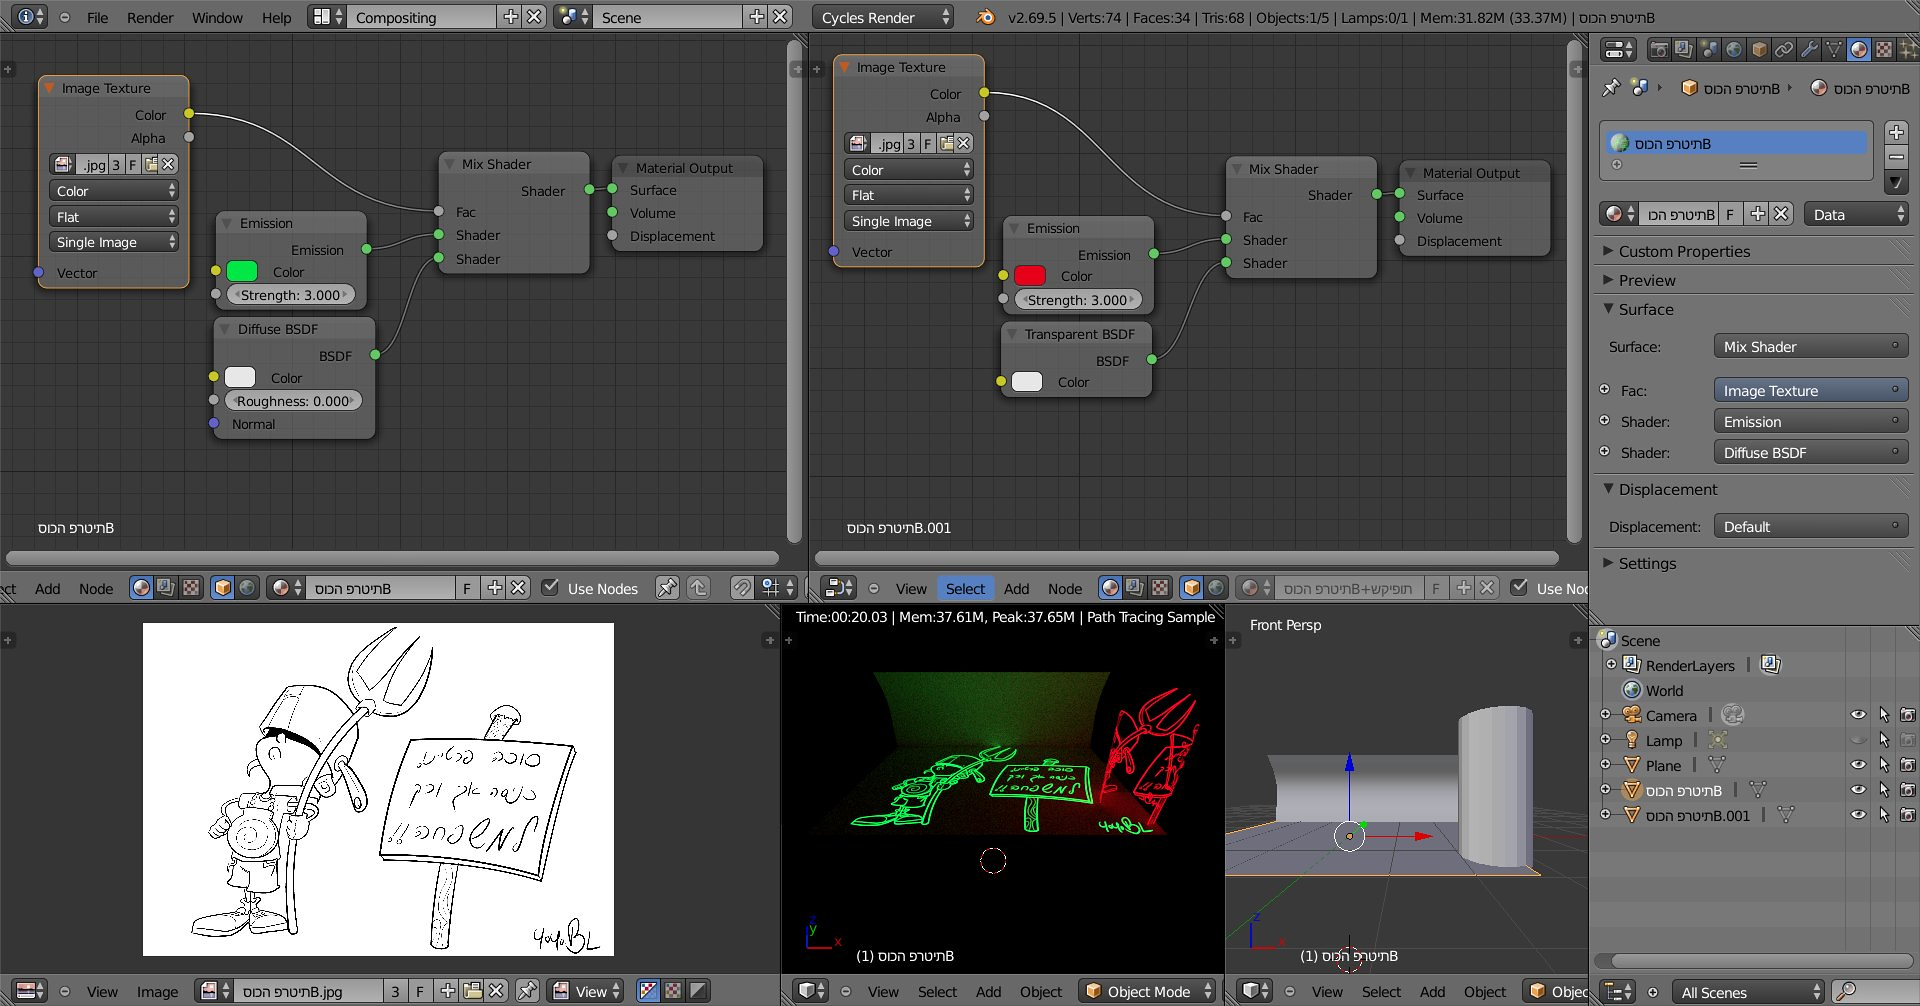
Task: Hide the Plane object via its eye icon
Action: [1858, 765]
